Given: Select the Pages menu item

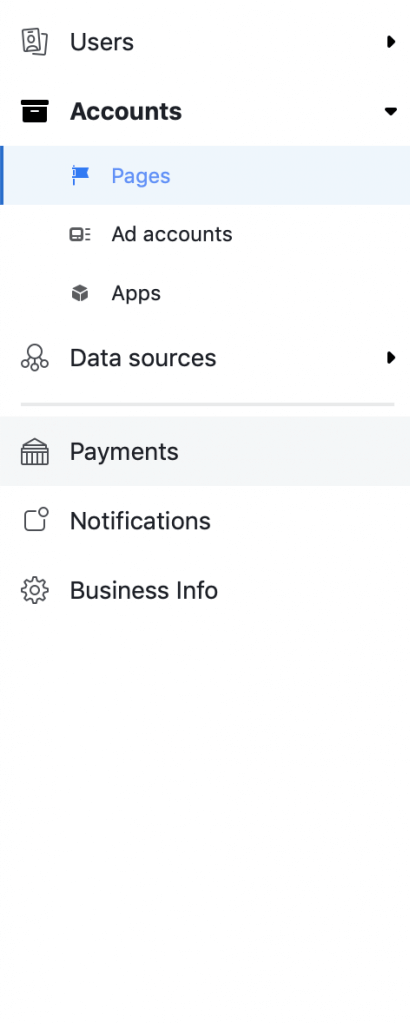Looking at the screenshot, I should [205, 176].
